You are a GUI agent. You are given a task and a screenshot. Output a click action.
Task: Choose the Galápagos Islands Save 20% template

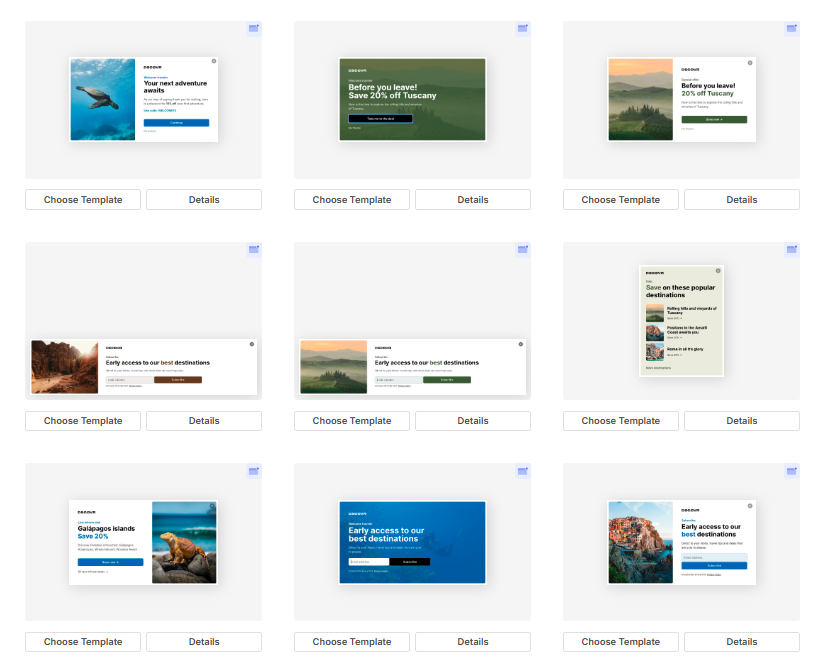coord(83,642)
